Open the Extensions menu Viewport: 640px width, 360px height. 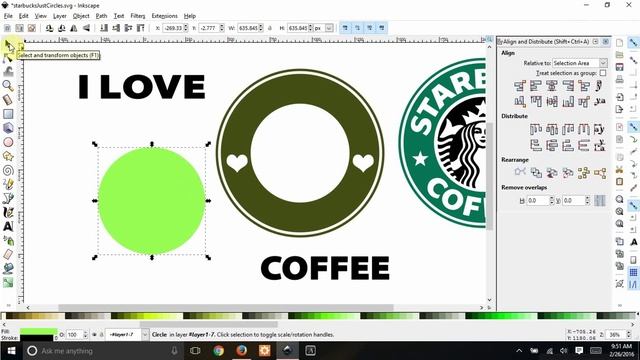(x=164, y=16)
